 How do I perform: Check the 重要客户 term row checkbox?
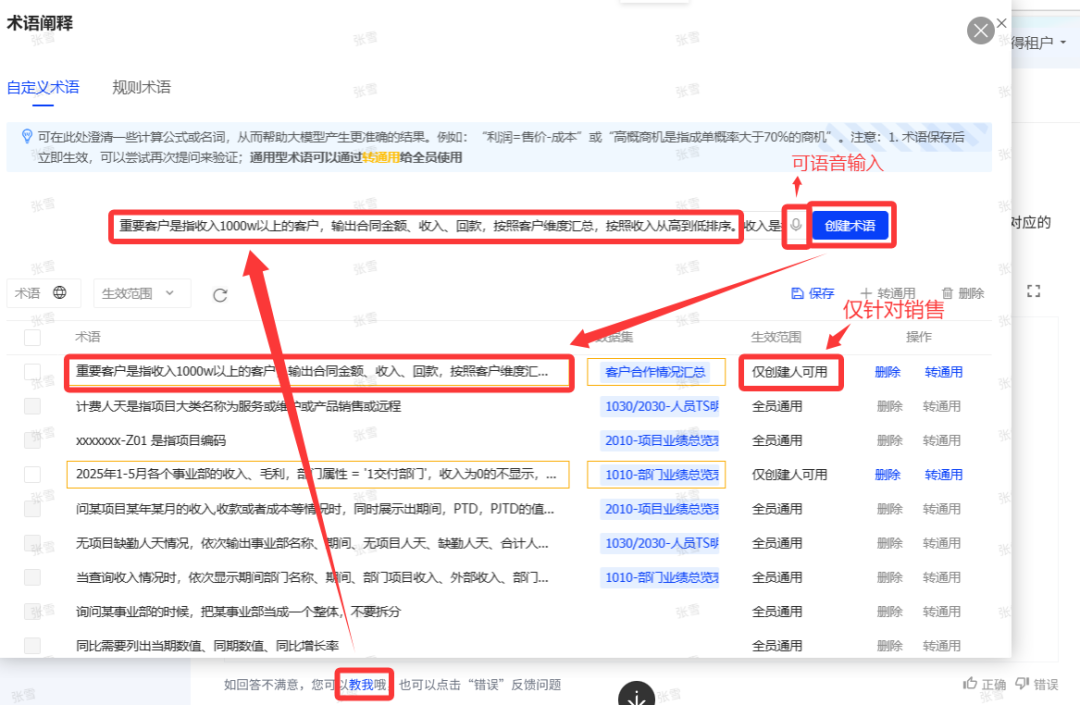tap(33, 372)
